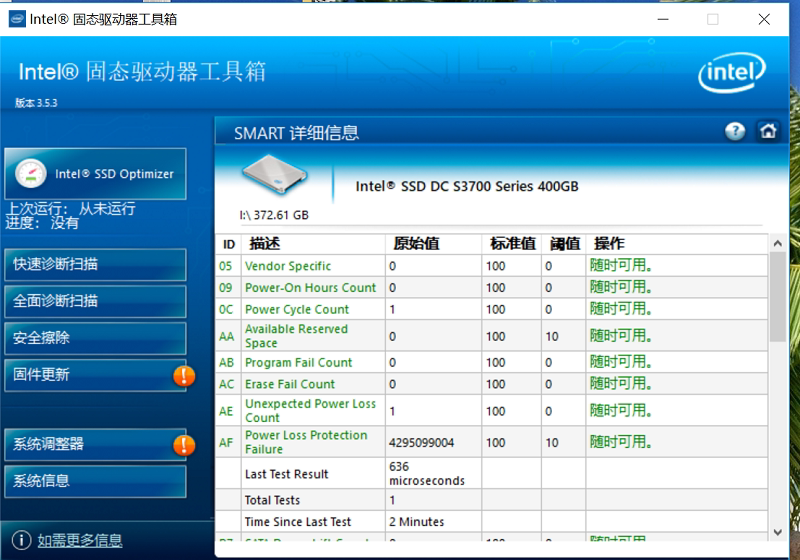Click 随时可用 in the Erase Fail Count row
Viewport: 800px width, 560px height.
[x=621, y=384]
